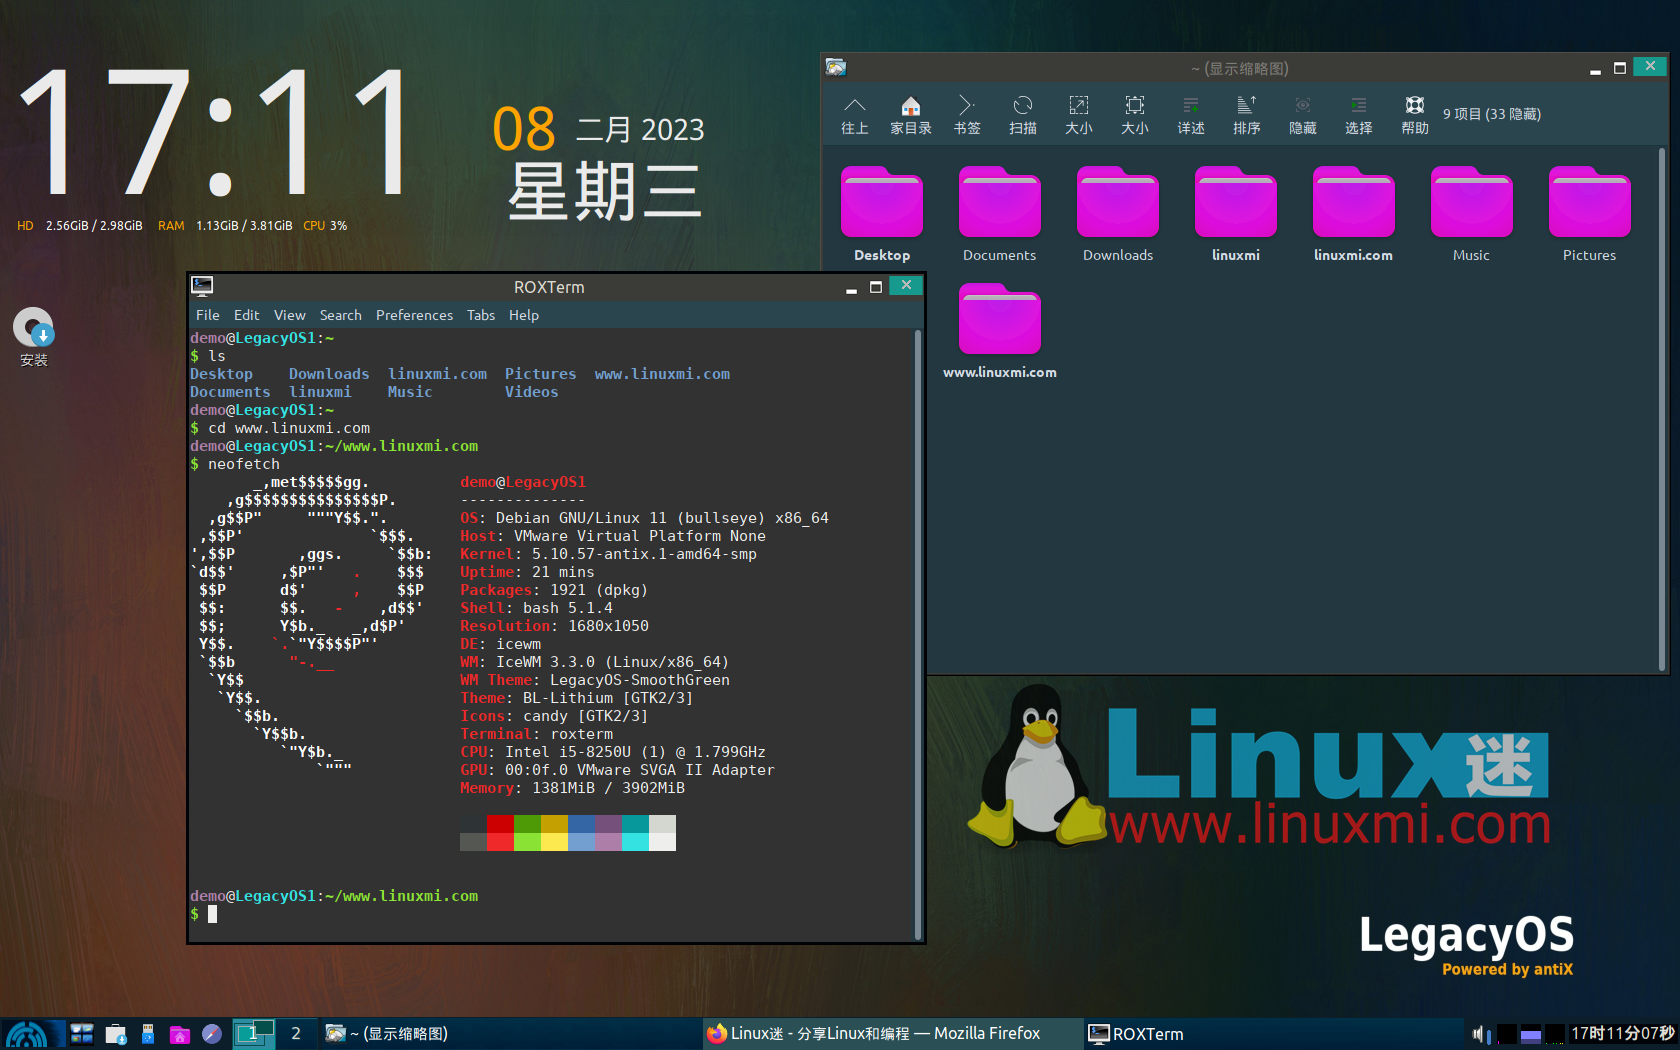Select the www.linuxmi.com folder icon
This screenshot has height=1050, width=1680.
click(x=999, y=331)
